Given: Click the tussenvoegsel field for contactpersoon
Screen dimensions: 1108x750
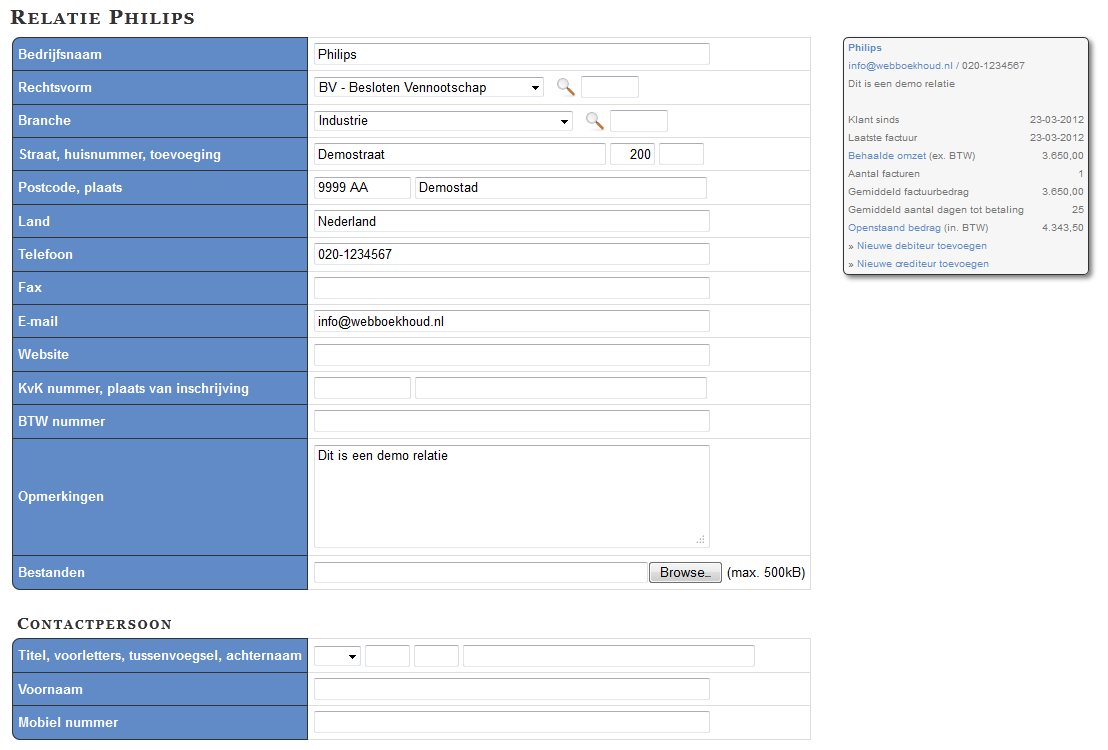Looking at the screenshot, I should click(x=437, y=656).
